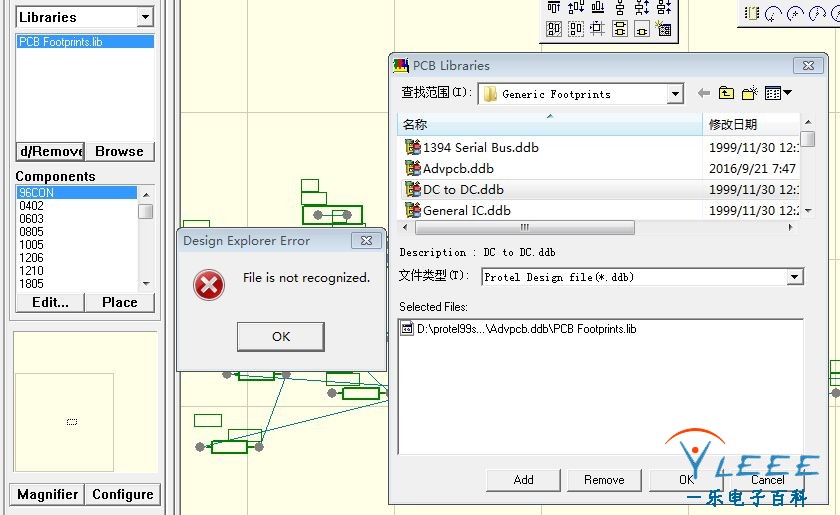Select General IC.ddb file

pos(458,210)
